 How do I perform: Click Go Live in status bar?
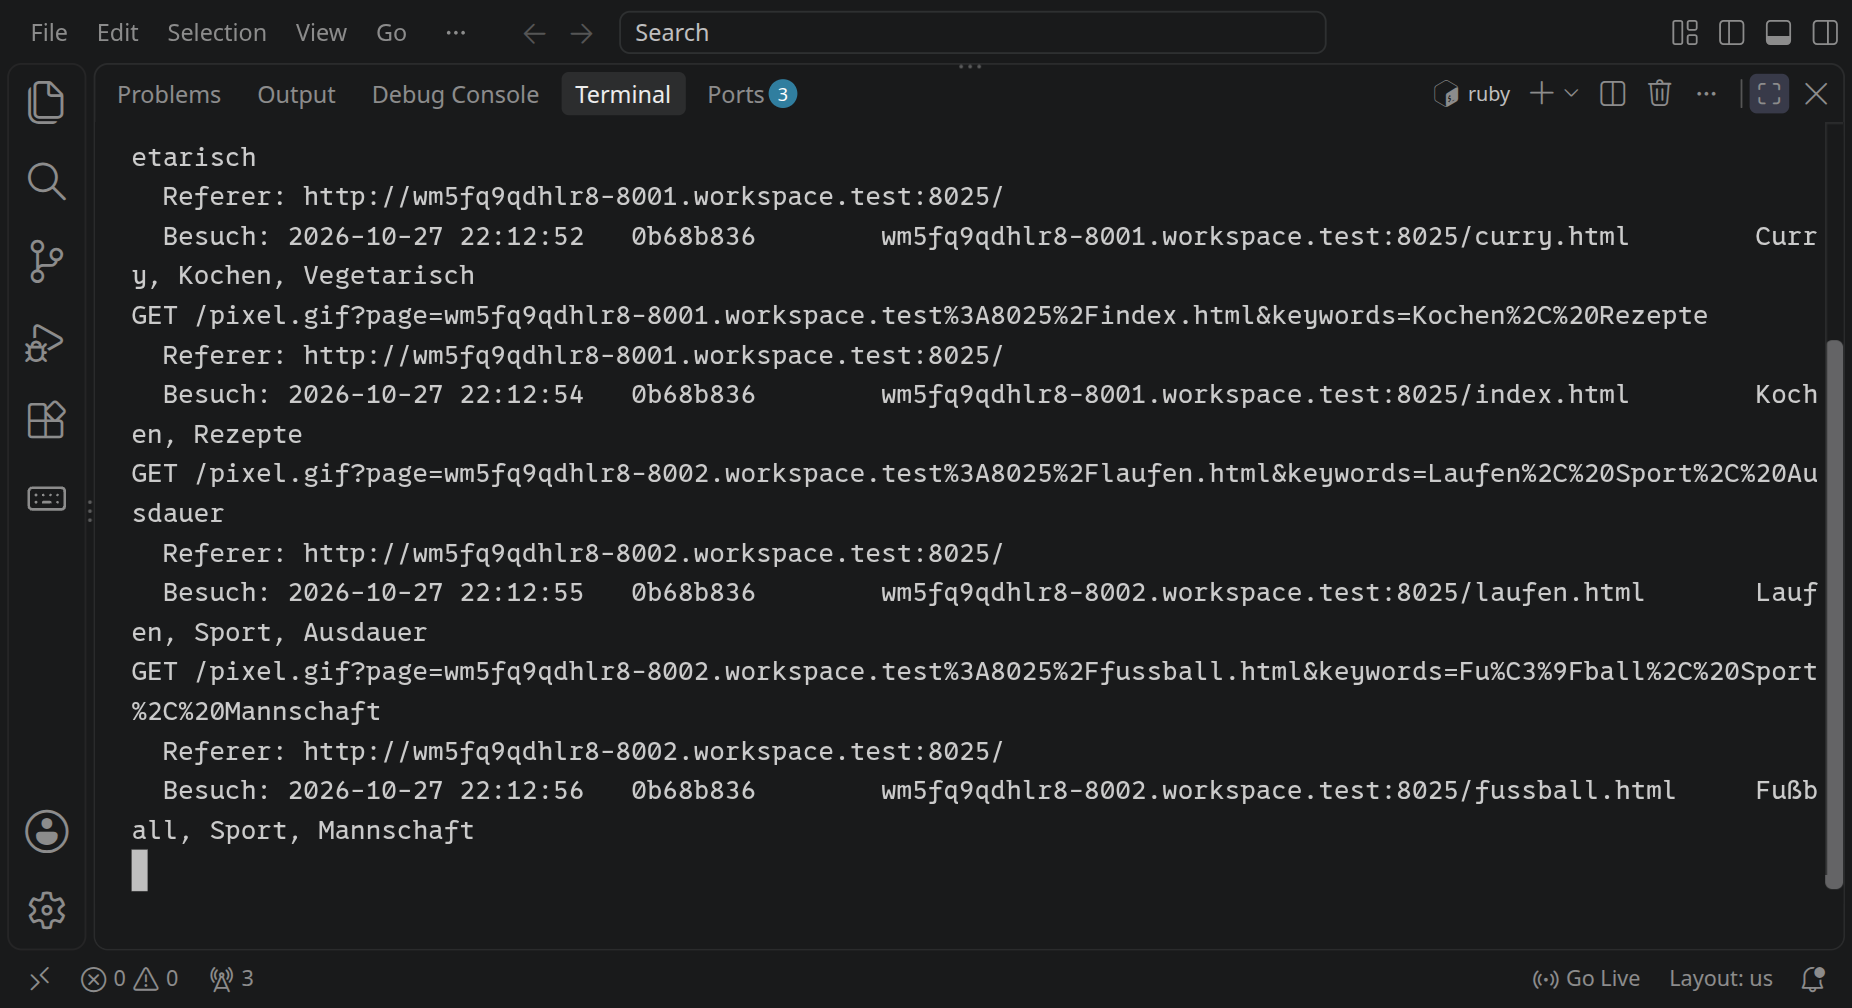[1587, 978]
